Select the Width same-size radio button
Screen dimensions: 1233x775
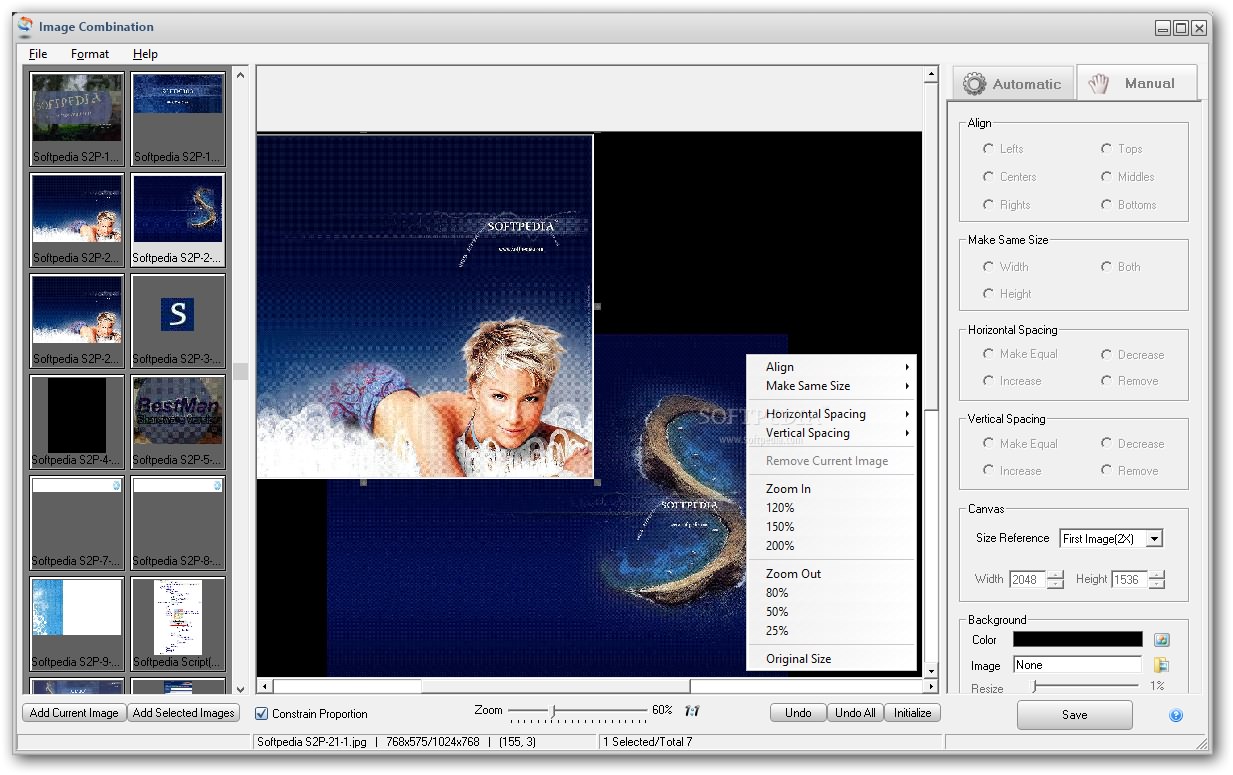pos(988,267)
